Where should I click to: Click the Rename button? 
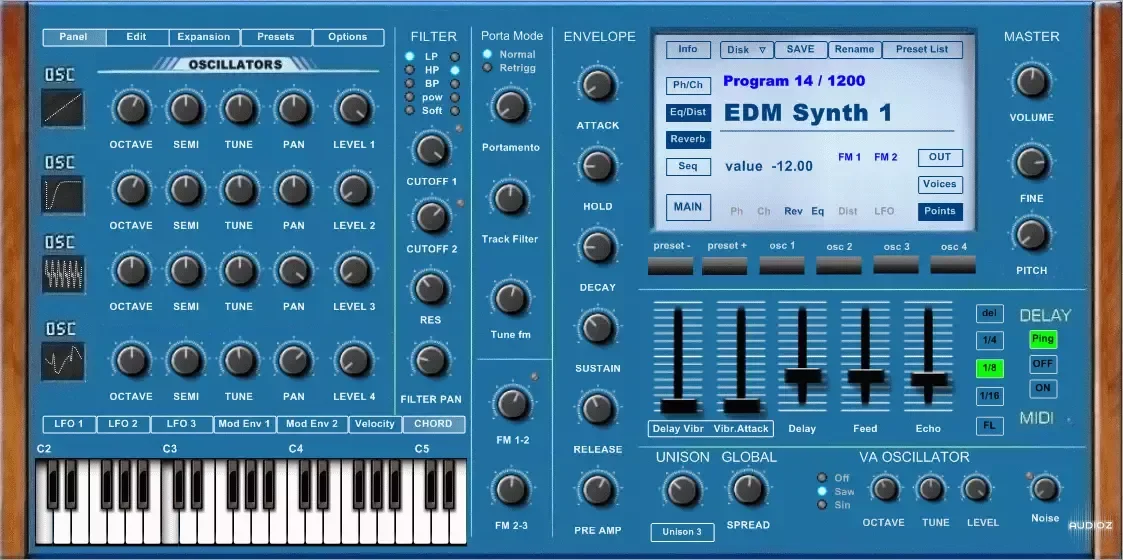click(x=854, y=49)
